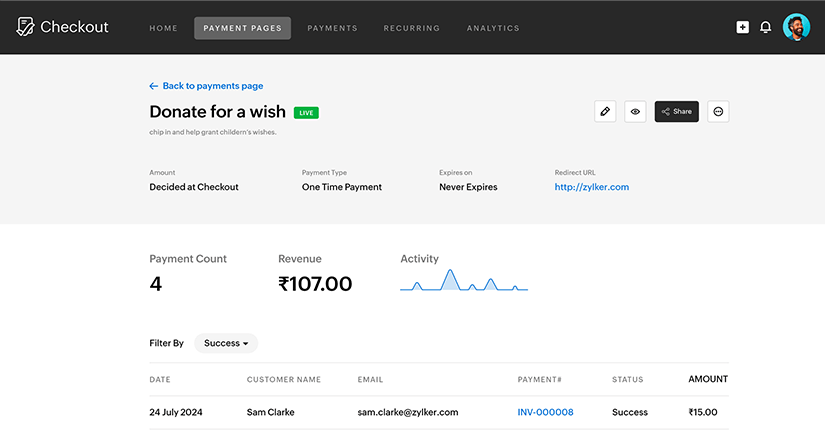The height and width of the screenshot is (440, 825).
Task: Expand the Success filter dropdown
Action: pyautogui.click(x=226, y=343)
